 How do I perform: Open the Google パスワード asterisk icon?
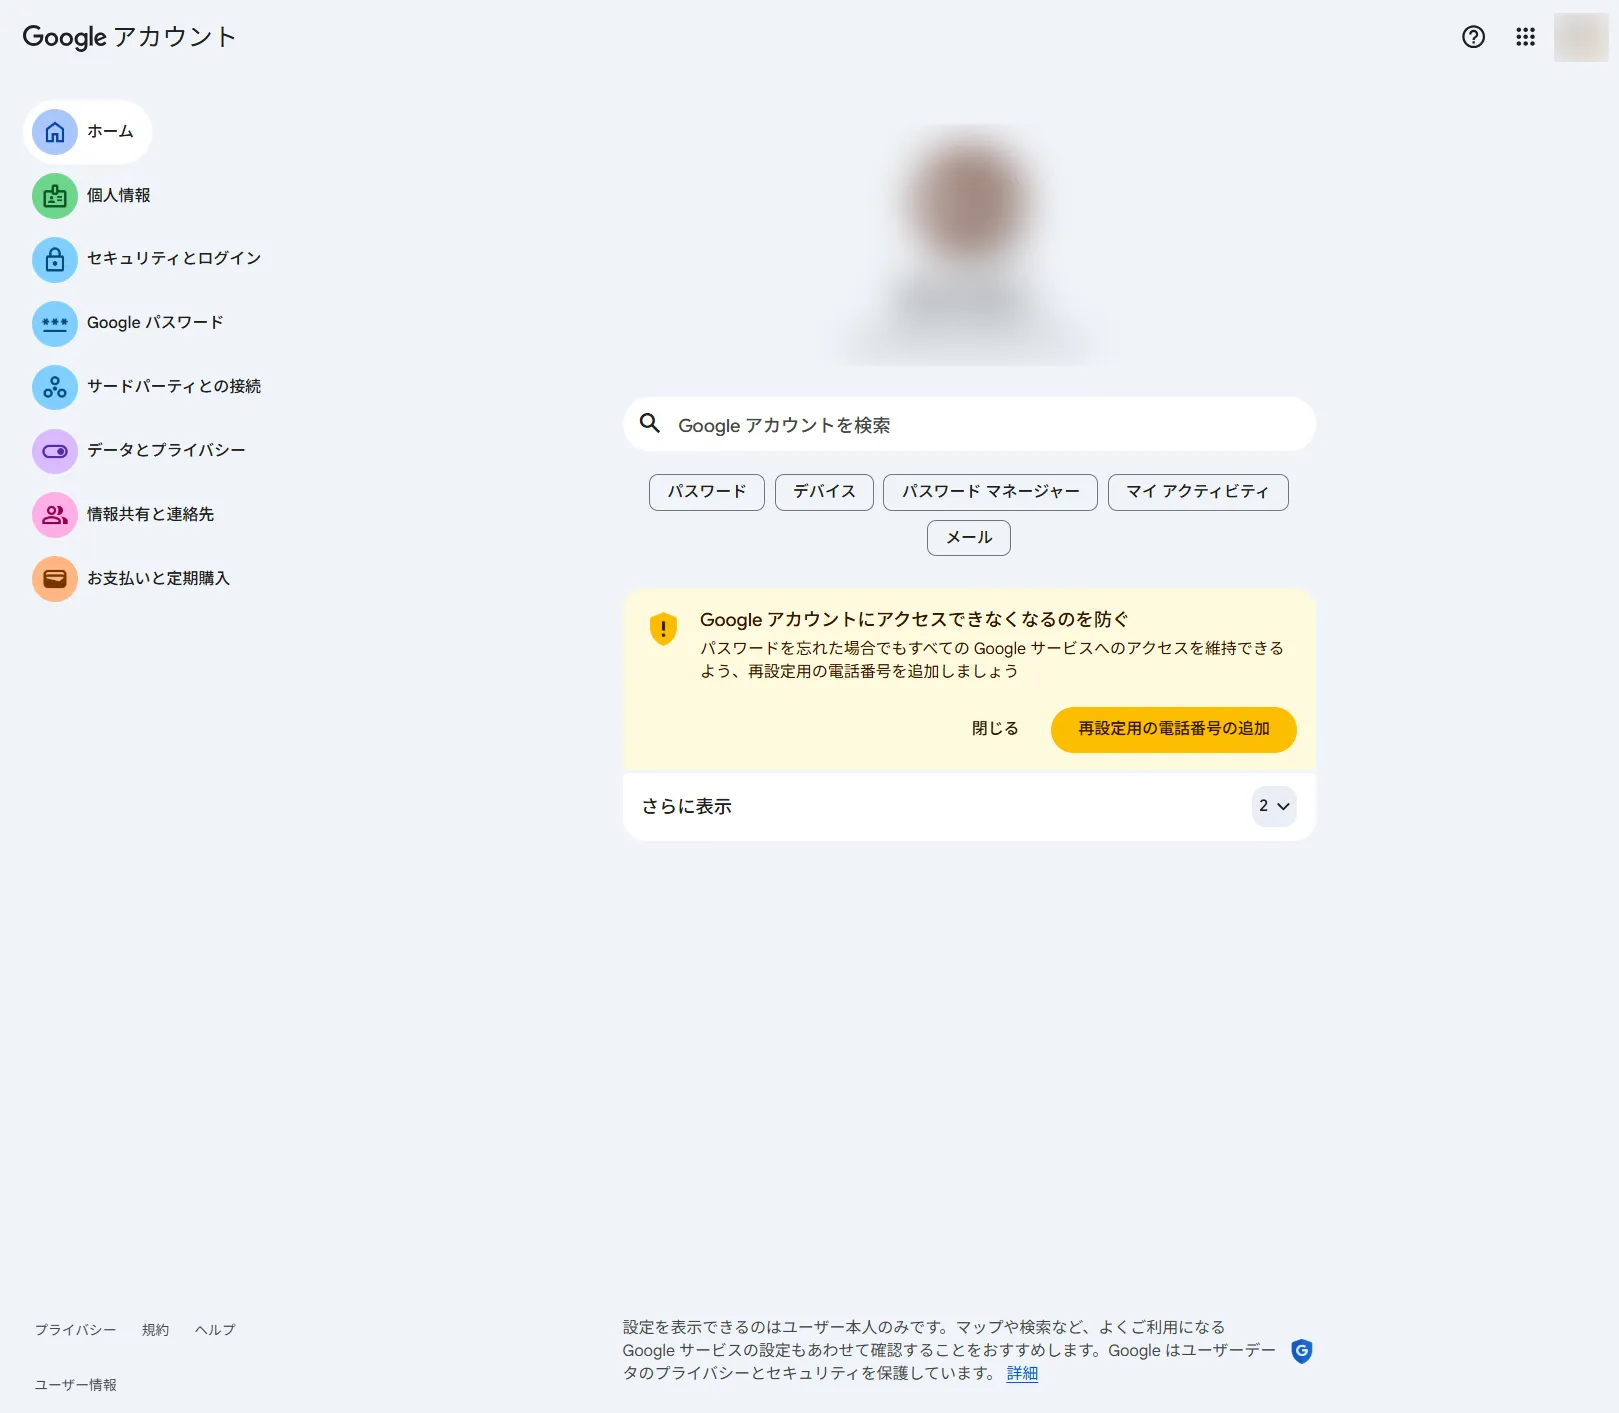pos(55,324)
